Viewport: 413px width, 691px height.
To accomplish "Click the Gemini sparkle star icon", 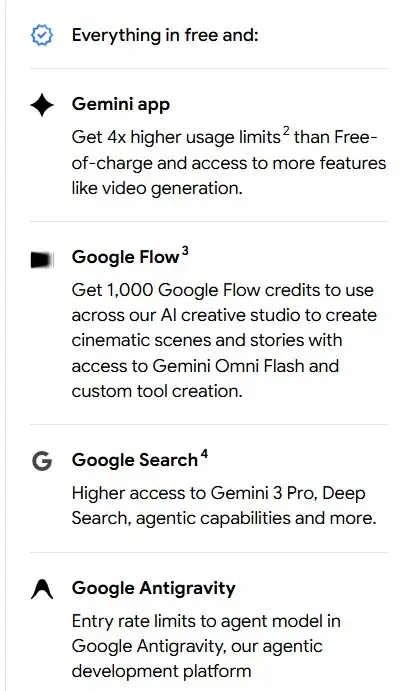I will tap(42, 105).
